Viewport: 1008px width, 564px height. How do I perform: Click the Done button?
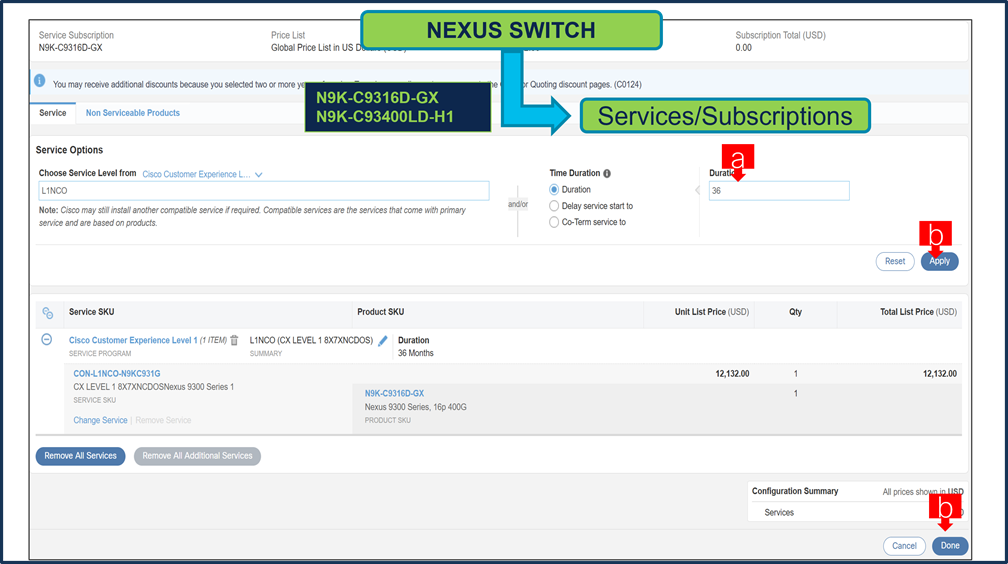coord(950,546)
